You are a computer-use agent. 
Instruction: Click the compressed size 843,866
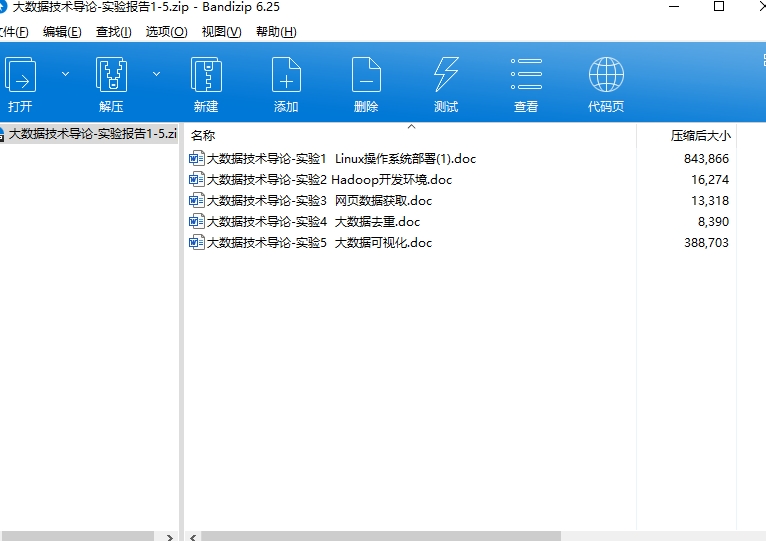706,158
